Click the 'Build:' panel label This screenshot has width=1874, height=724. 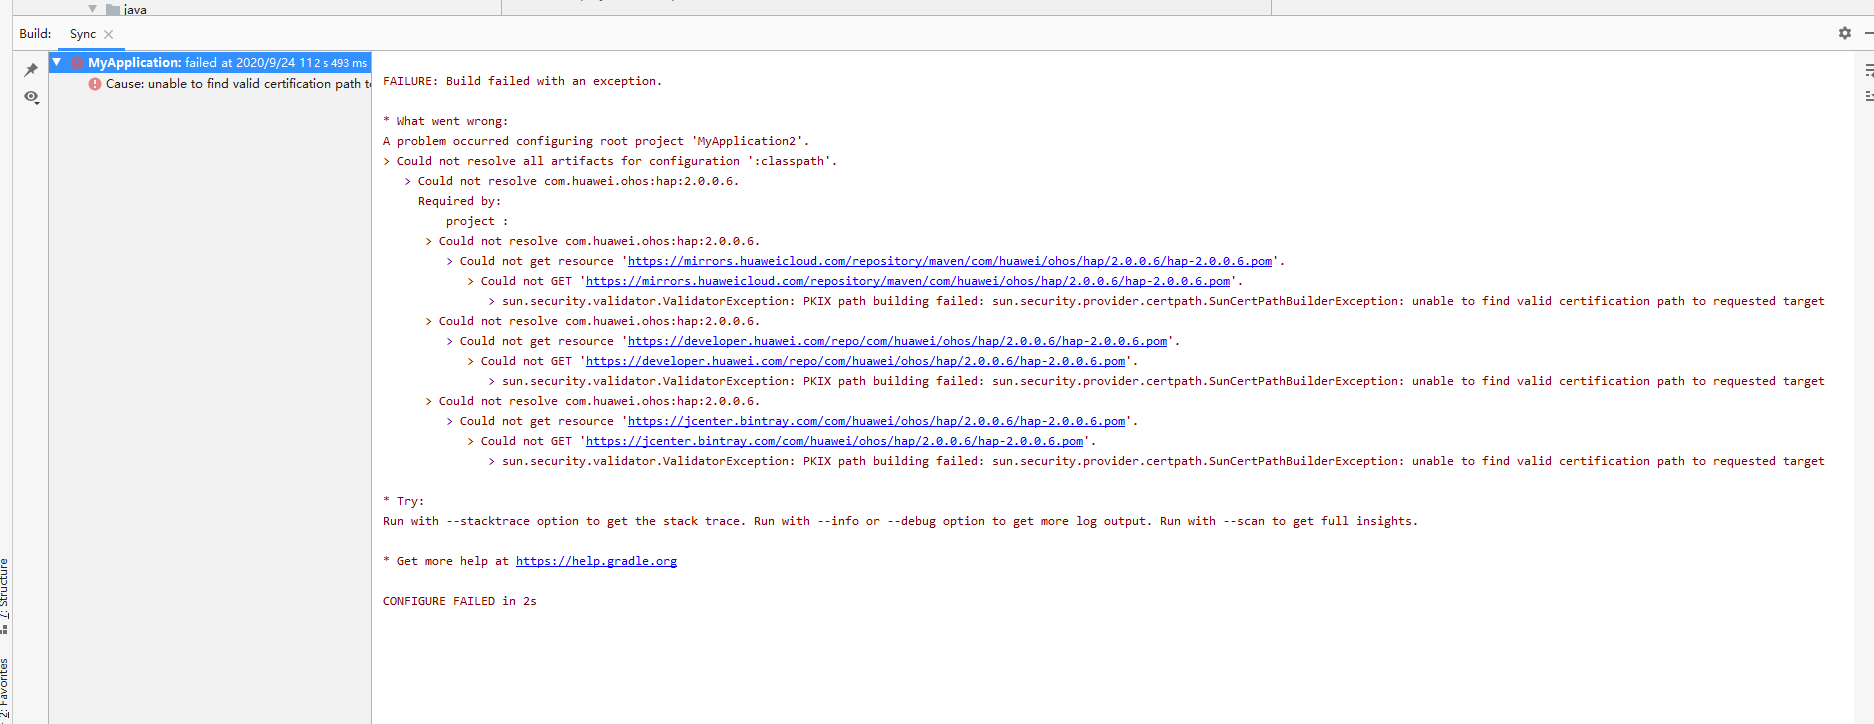[35, 33]
